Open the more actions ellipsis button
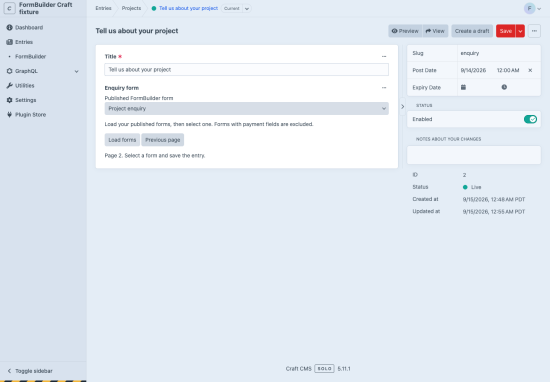550x382 pixels. (x=534, y=31)
